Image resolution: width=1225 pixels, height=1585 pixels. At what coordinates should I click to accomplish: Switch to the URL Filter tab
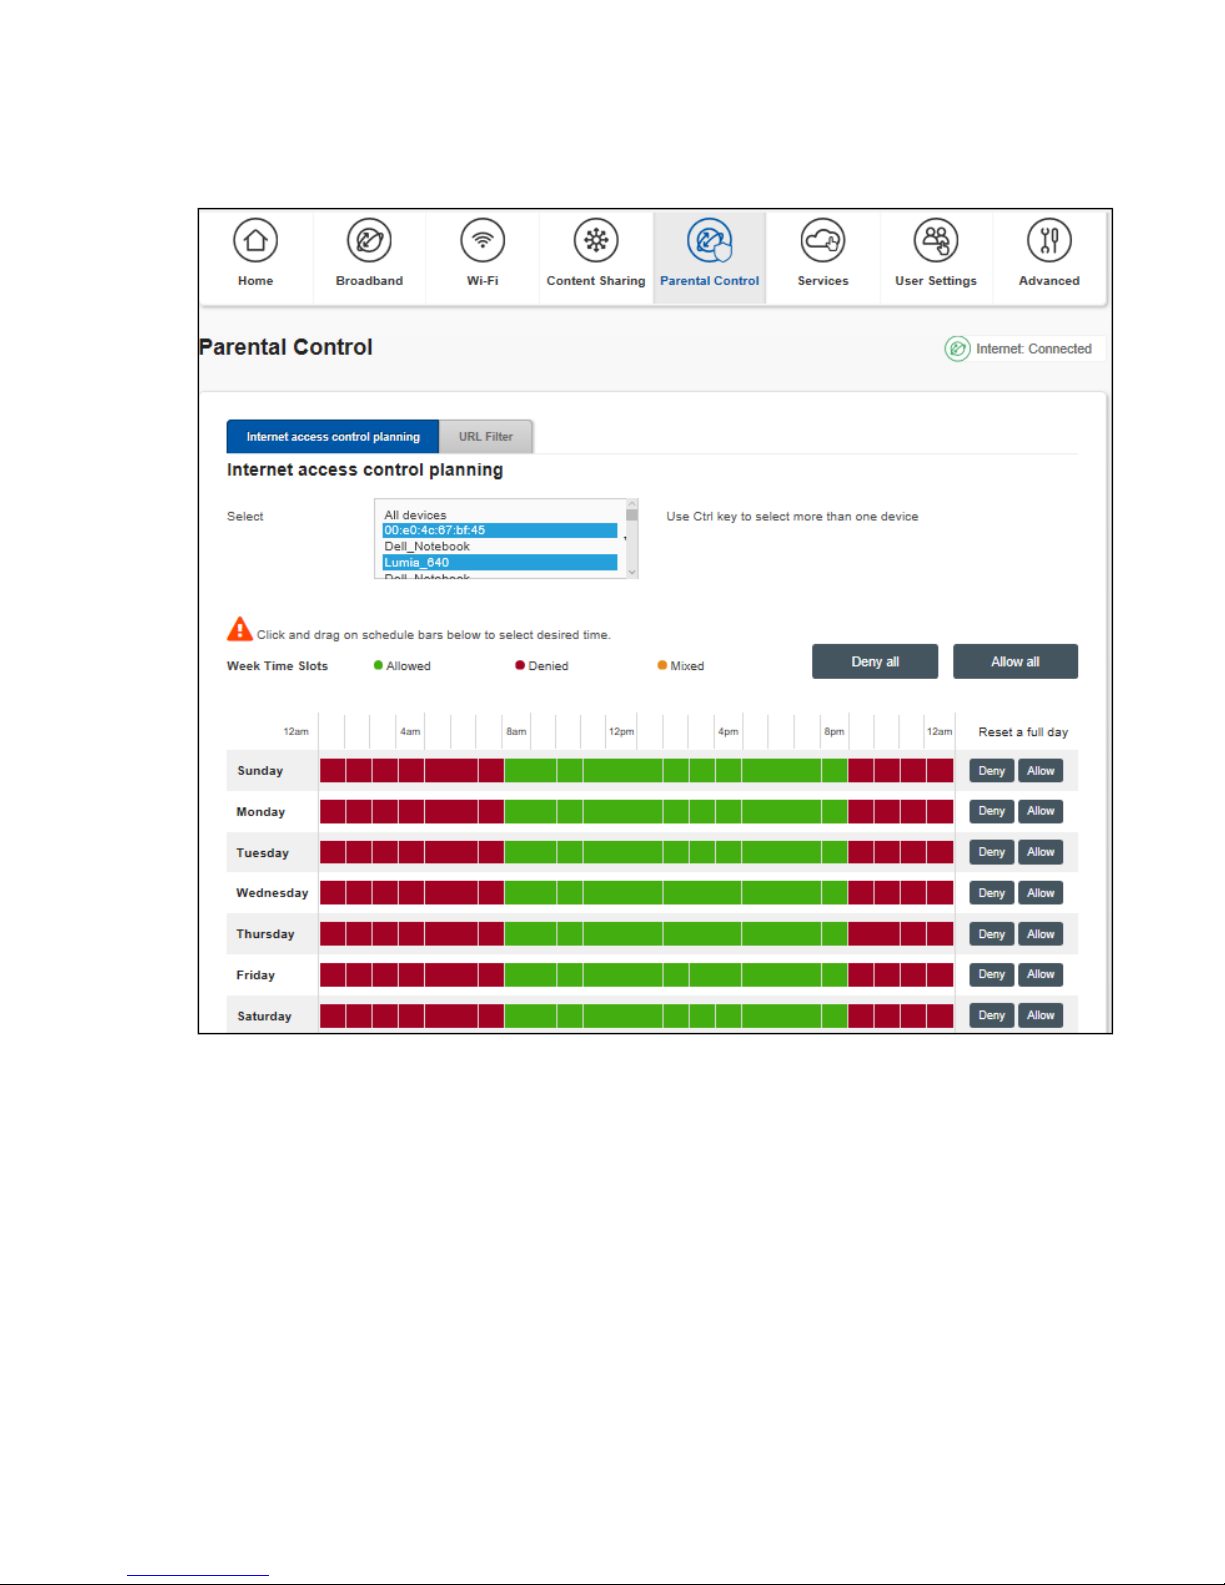[x=486, y=437]
